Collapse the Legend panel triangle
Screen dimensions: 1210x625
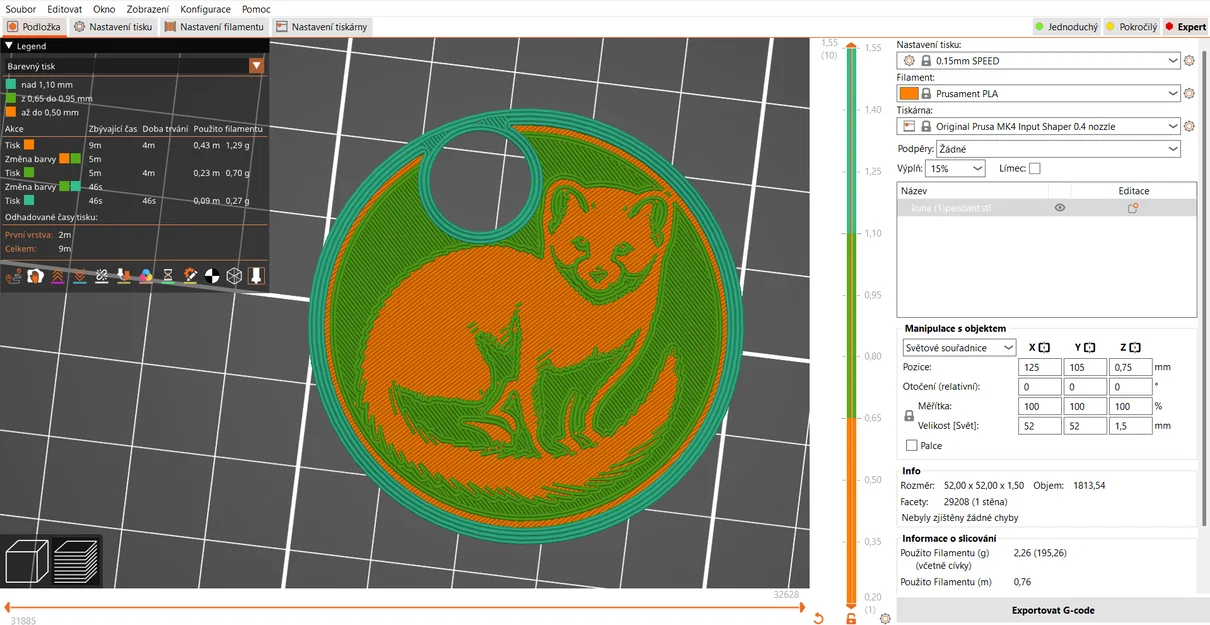(9, 46)
